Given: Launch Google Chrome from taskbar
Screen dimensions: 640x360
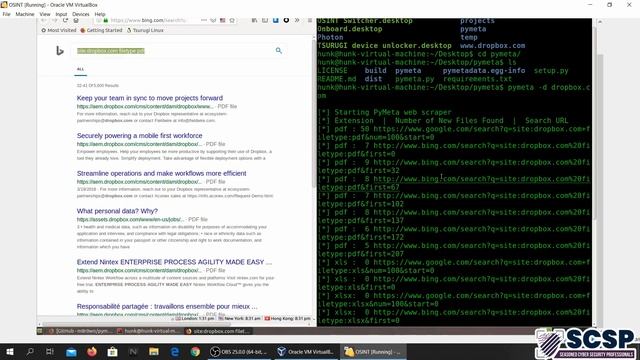Looking at the screenshot, I should point(195,351).
